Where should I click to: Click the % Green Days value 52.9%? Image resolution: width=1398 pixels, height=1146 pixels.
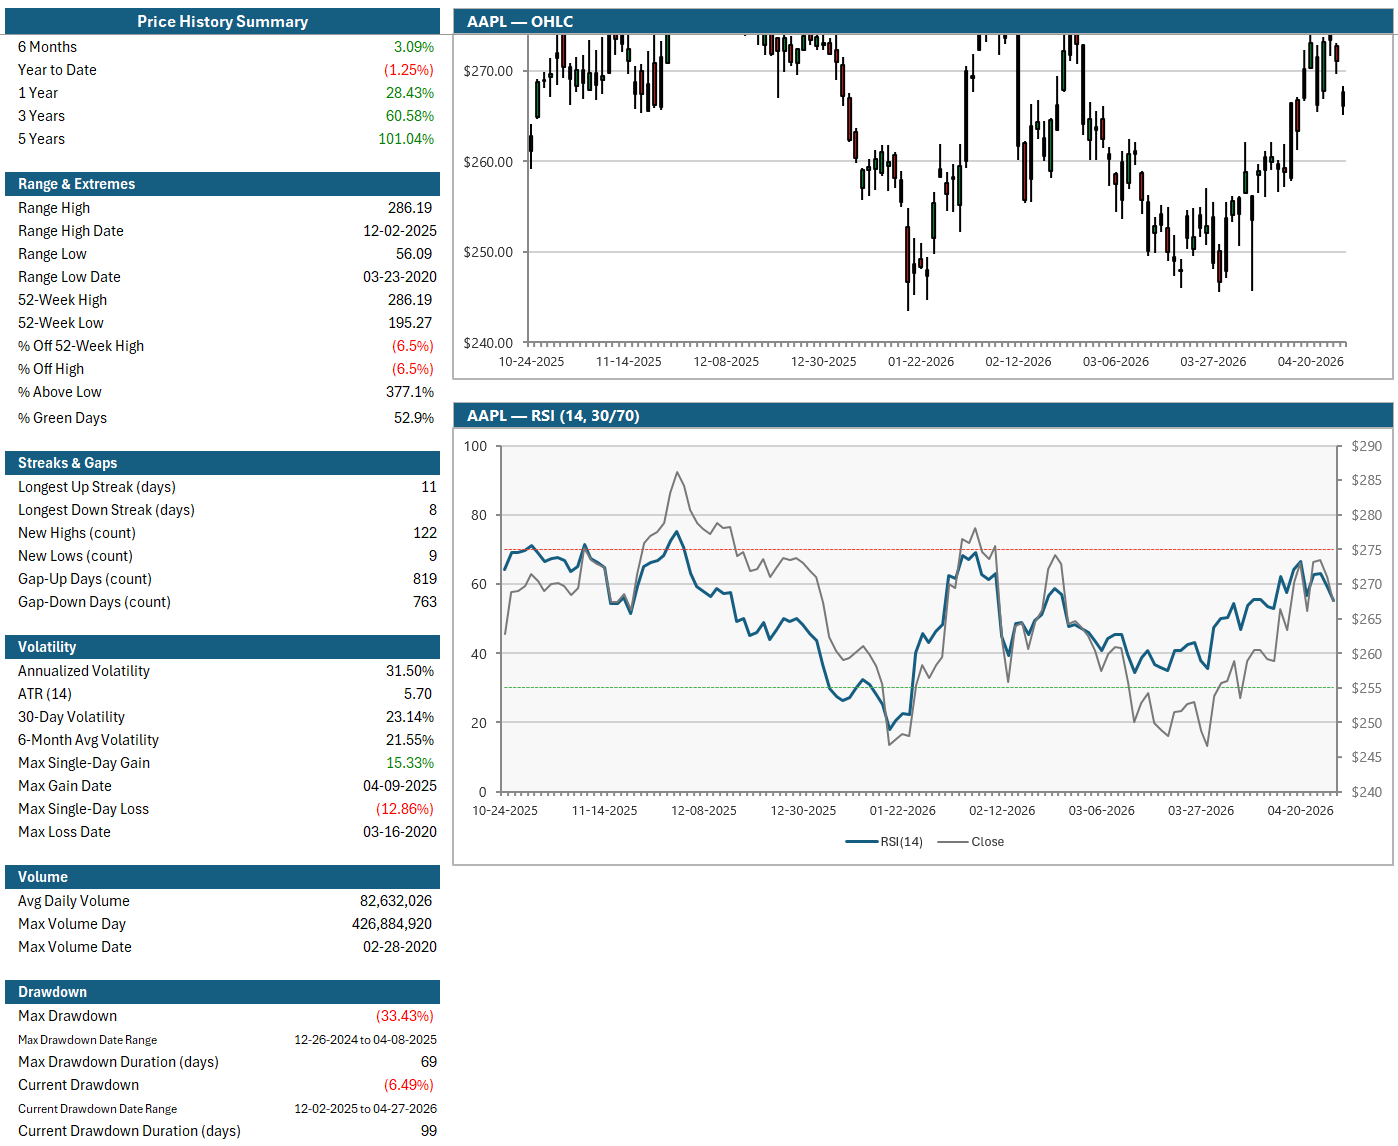[x=414, y=418]
